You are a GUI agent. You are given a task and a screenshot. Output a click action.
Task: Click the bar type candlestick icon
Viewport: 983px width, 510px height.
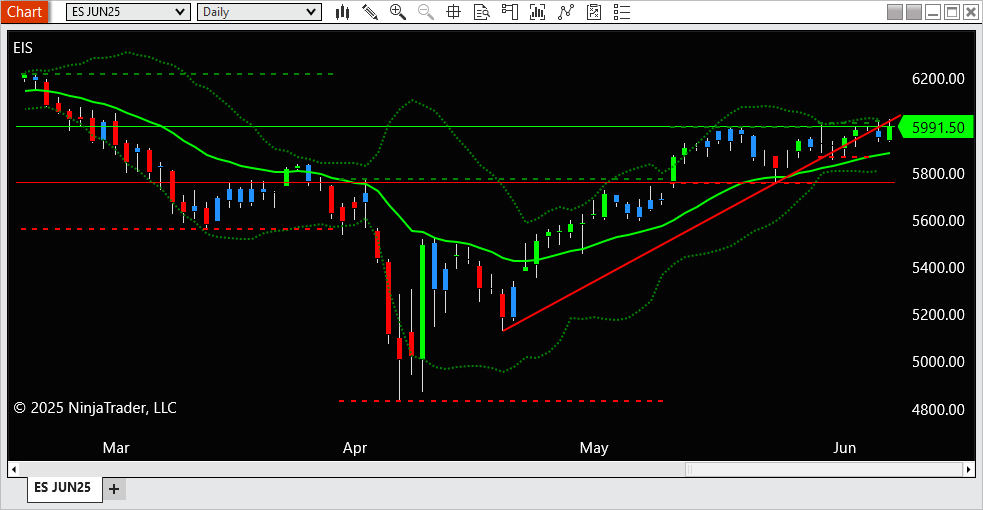click(342, 12)
